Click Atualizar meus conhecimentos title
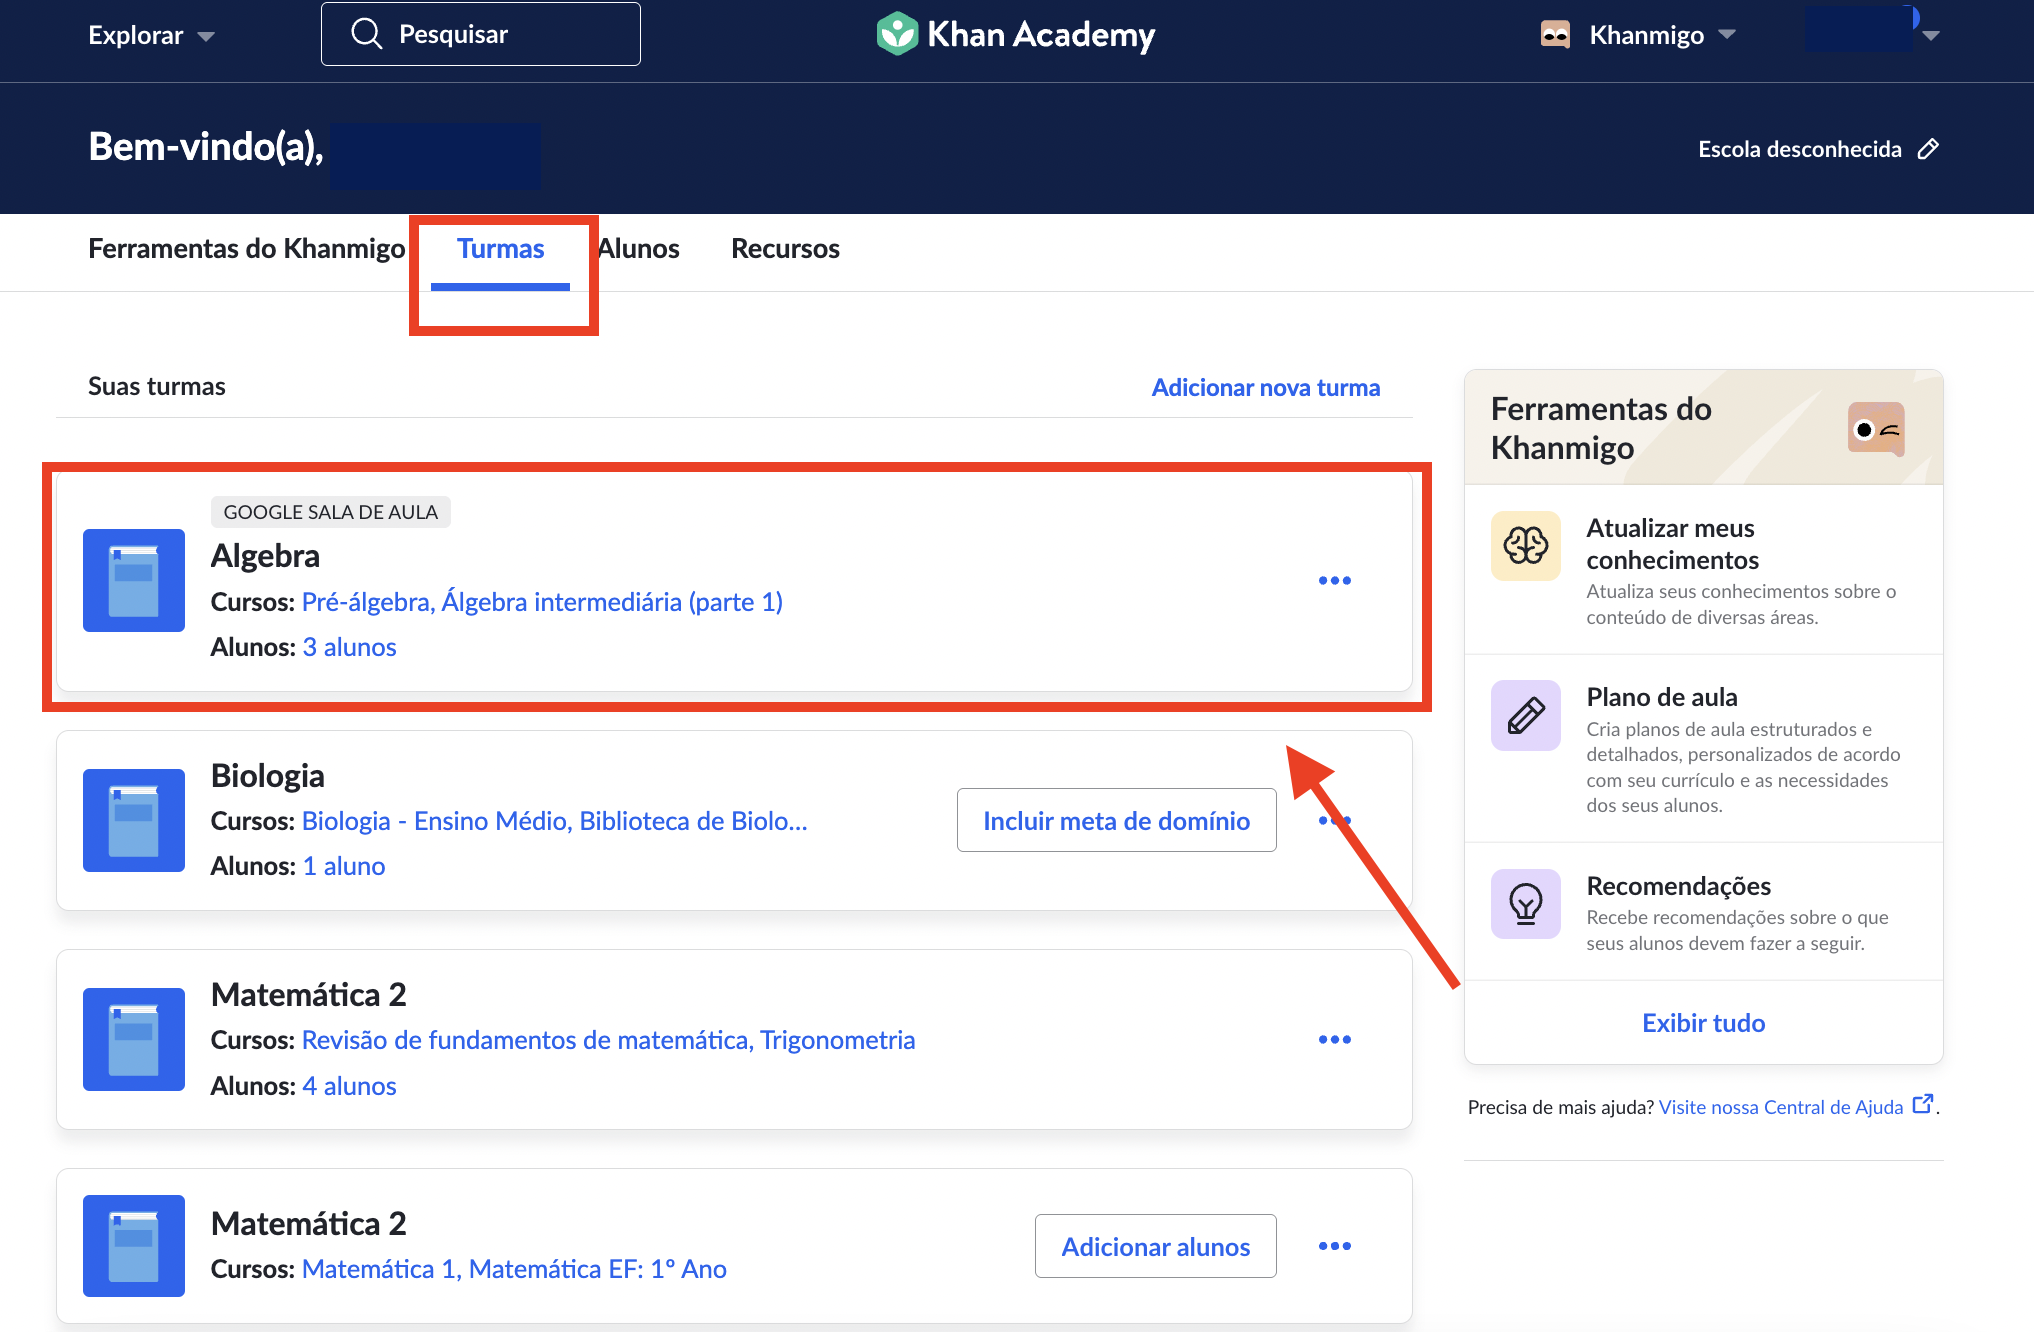Image resolution: width=2034 pixels, height=1332 pixels. [1672, 543]
